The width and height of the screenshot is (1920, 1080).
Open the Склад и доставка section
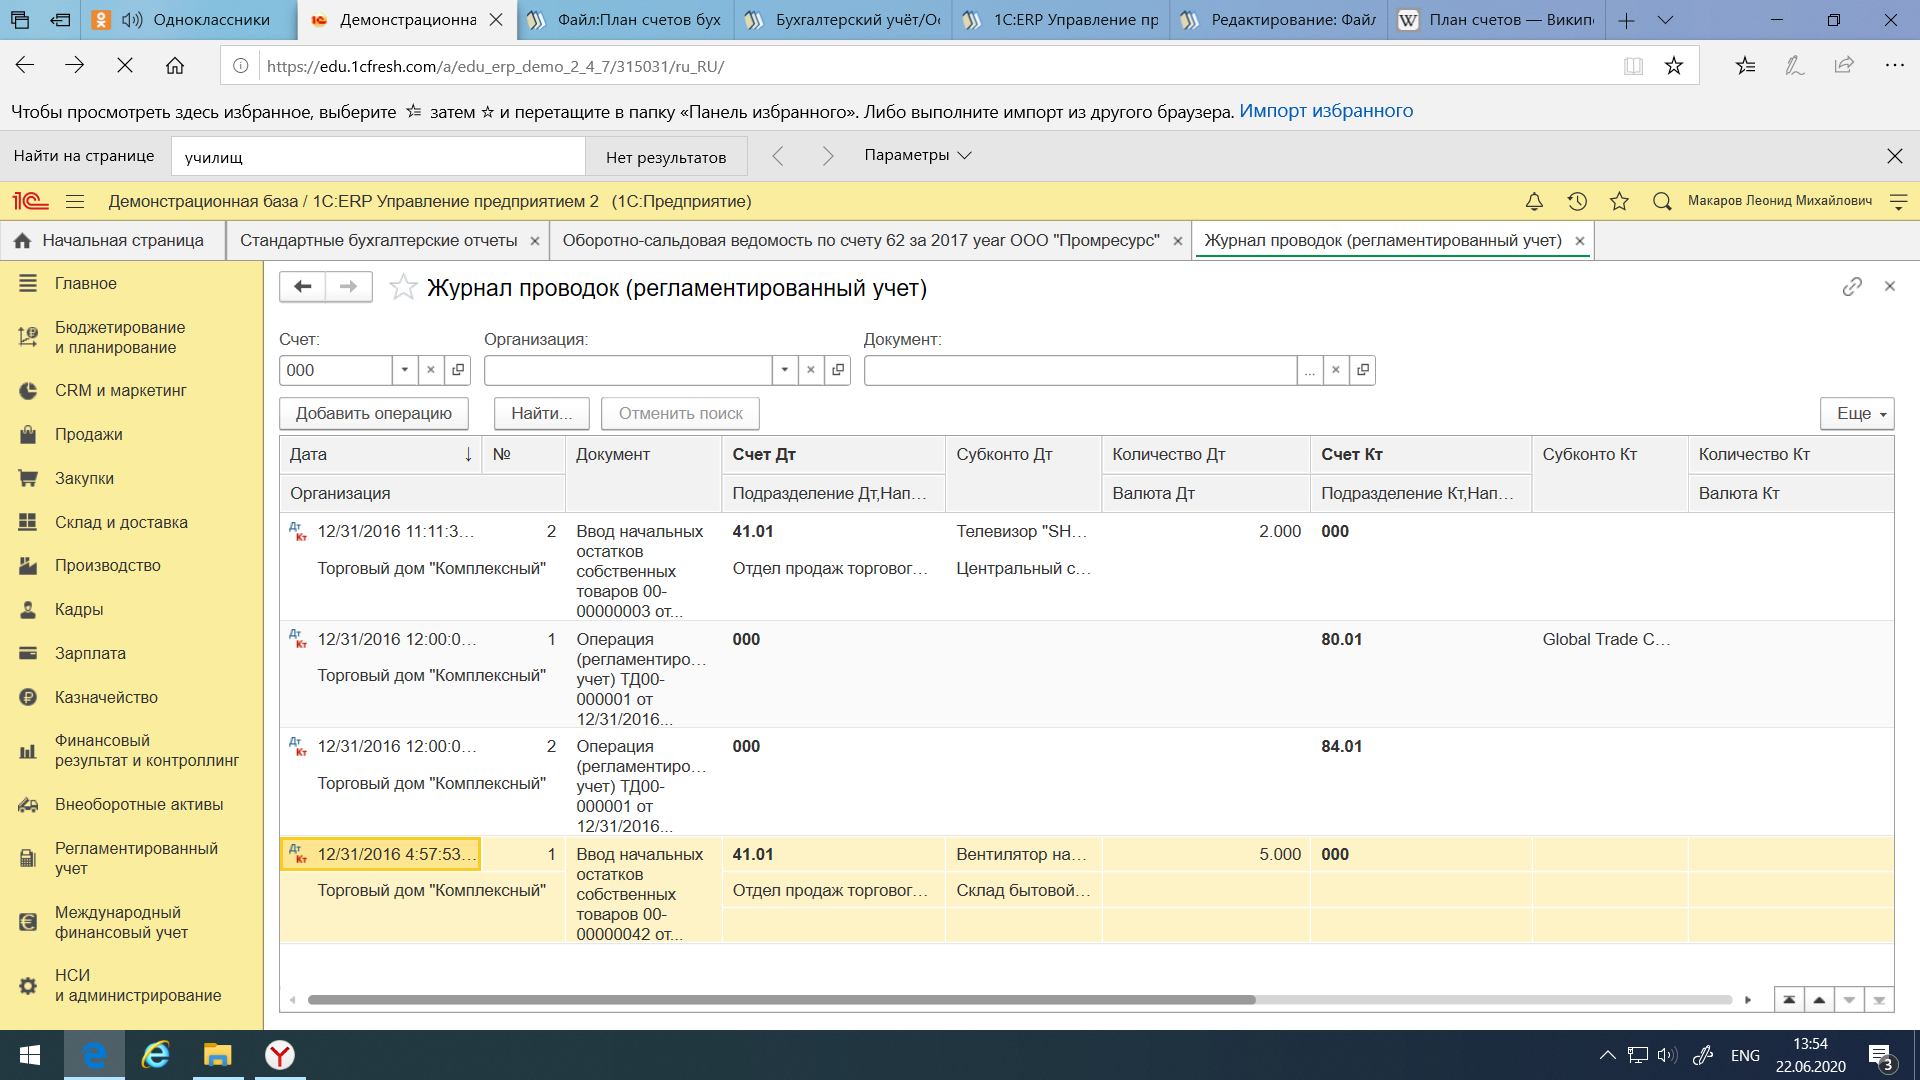pos(131,522)
